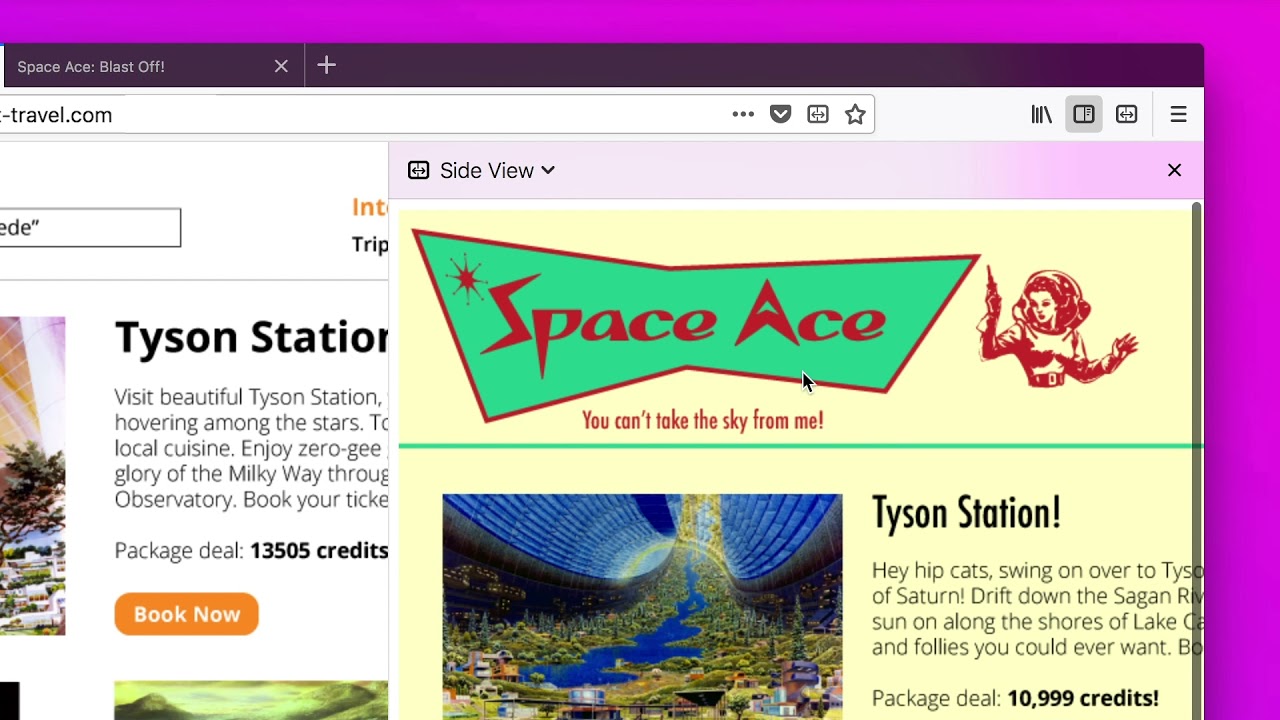Click the Book Now button

tap(186, 614)
